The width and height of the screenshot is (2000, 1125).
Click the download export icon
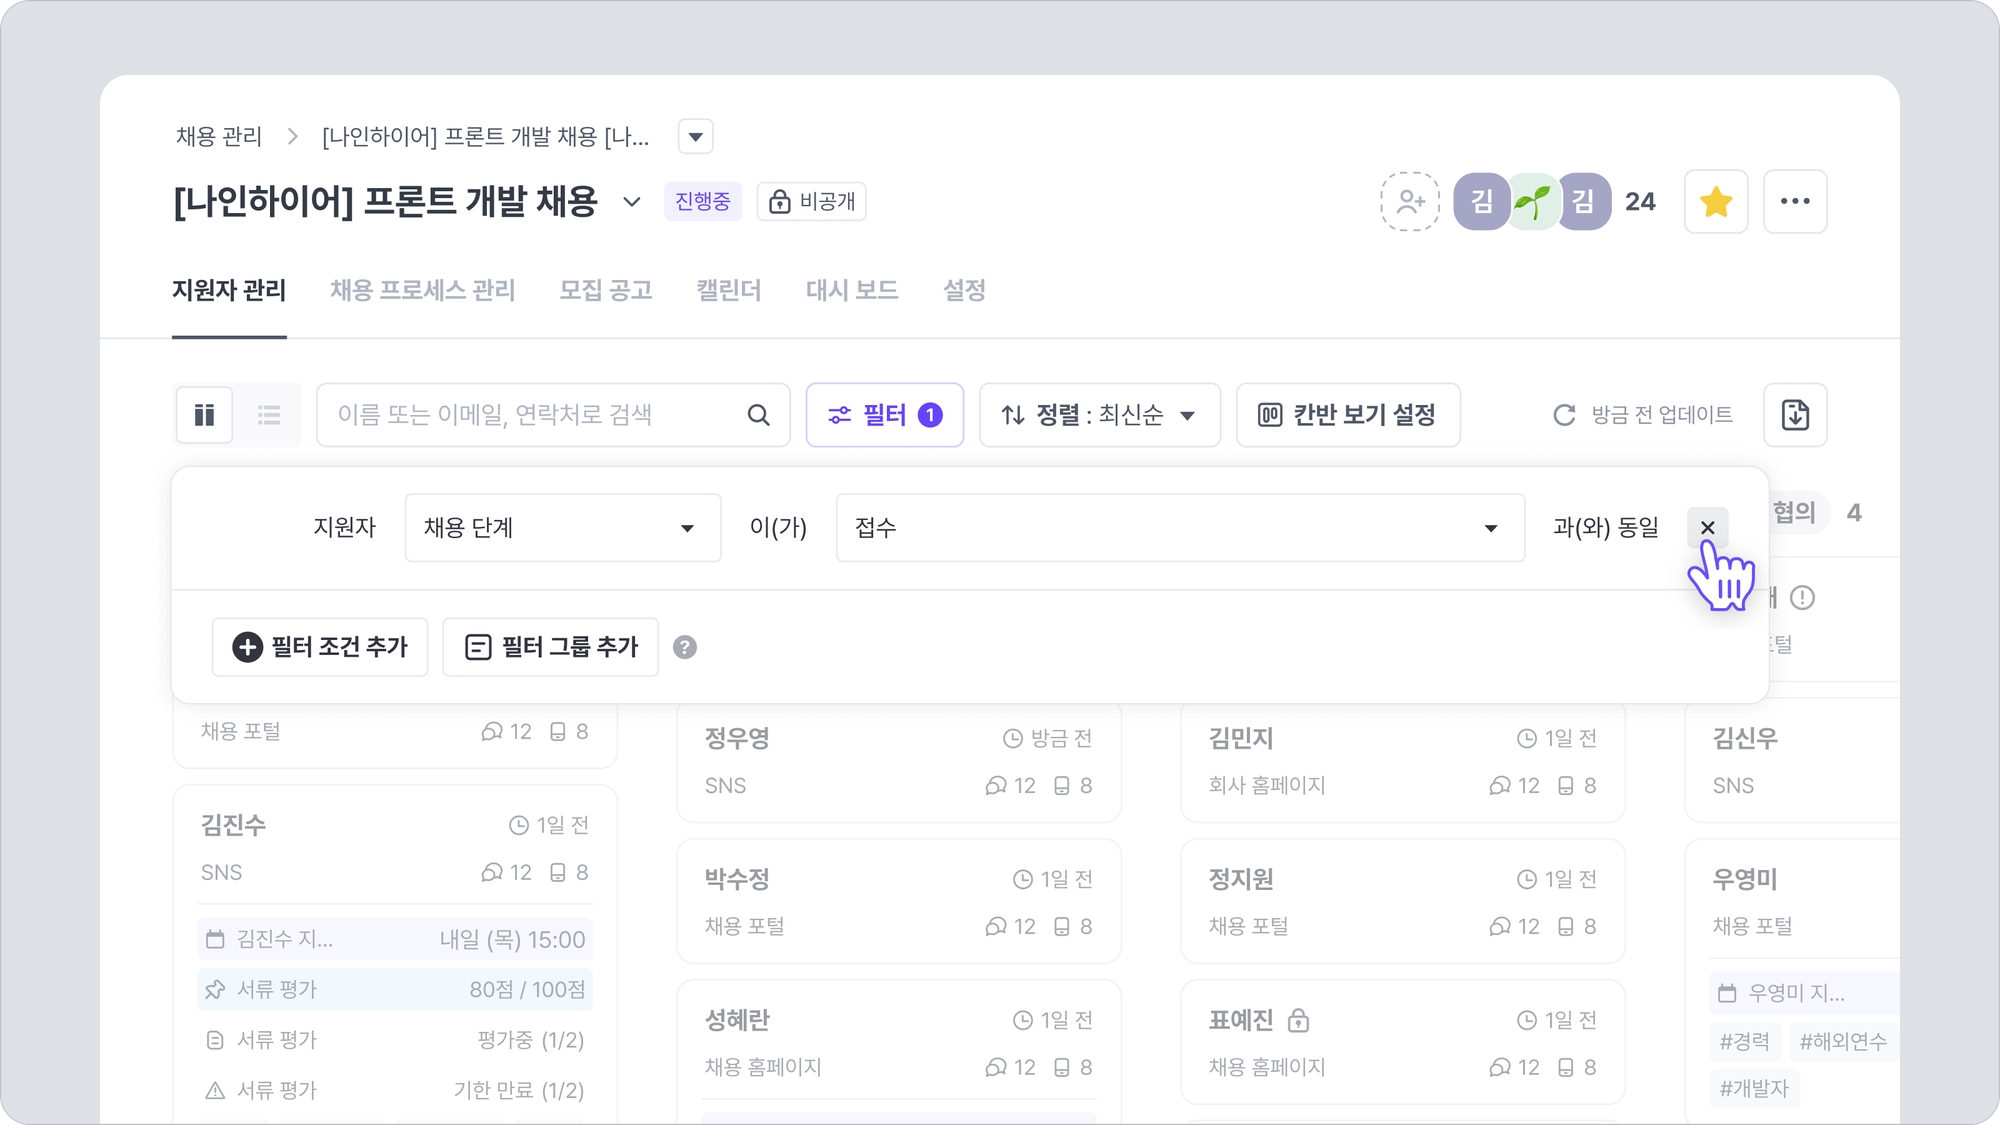pos(1795,415)
